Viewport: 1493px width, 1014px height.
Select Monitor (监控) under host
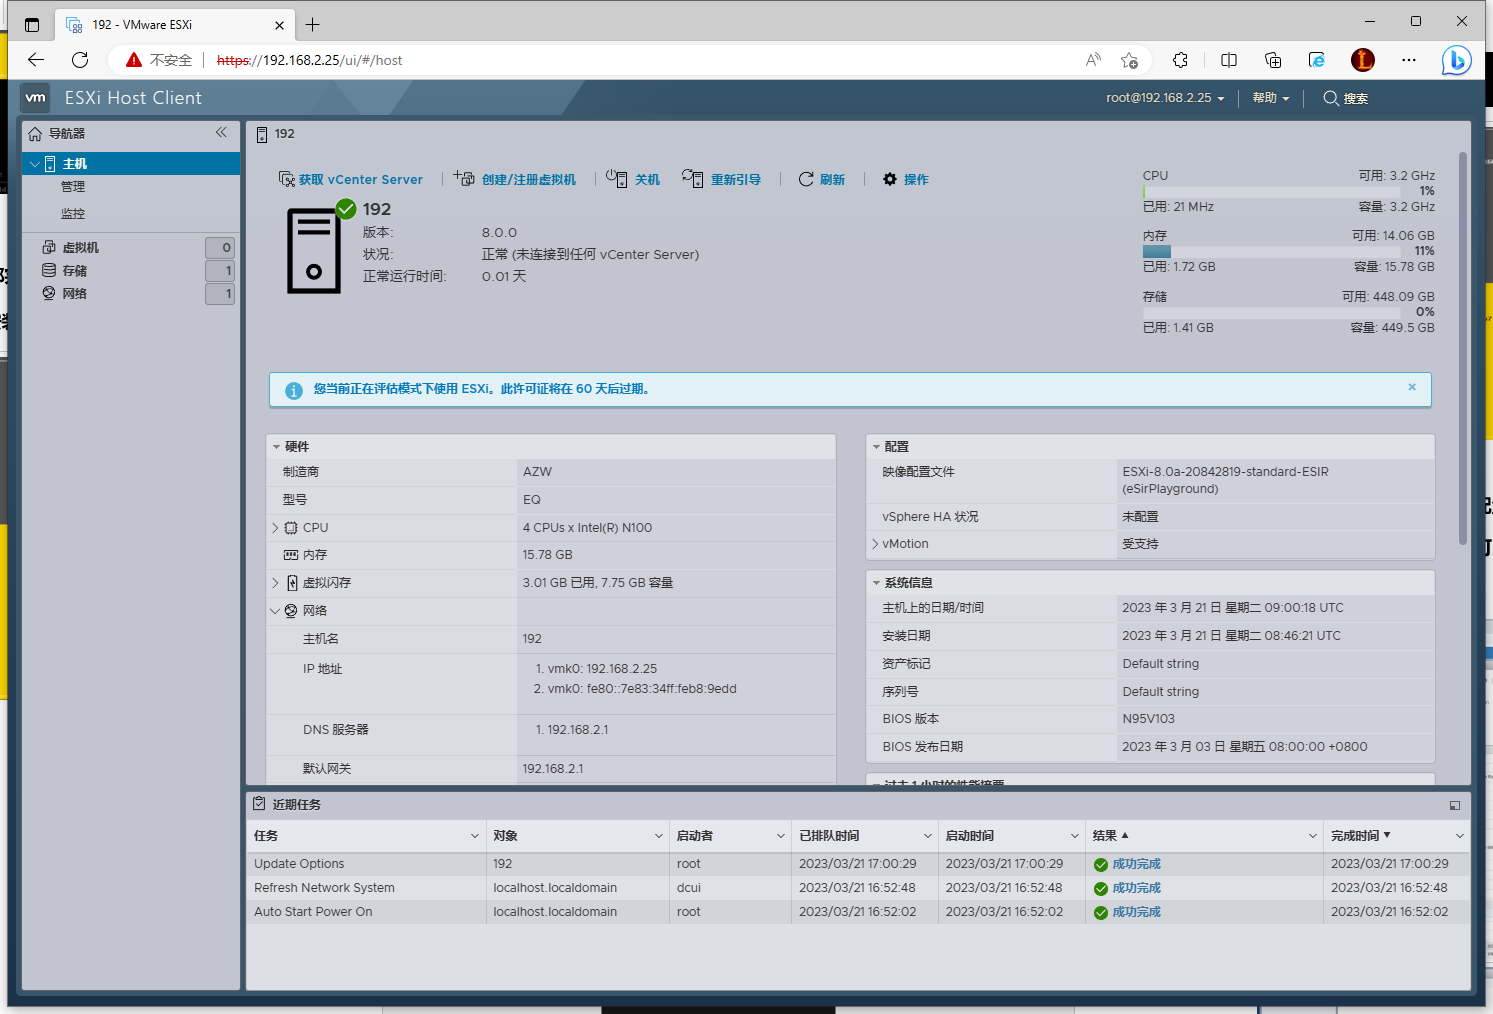73,214
